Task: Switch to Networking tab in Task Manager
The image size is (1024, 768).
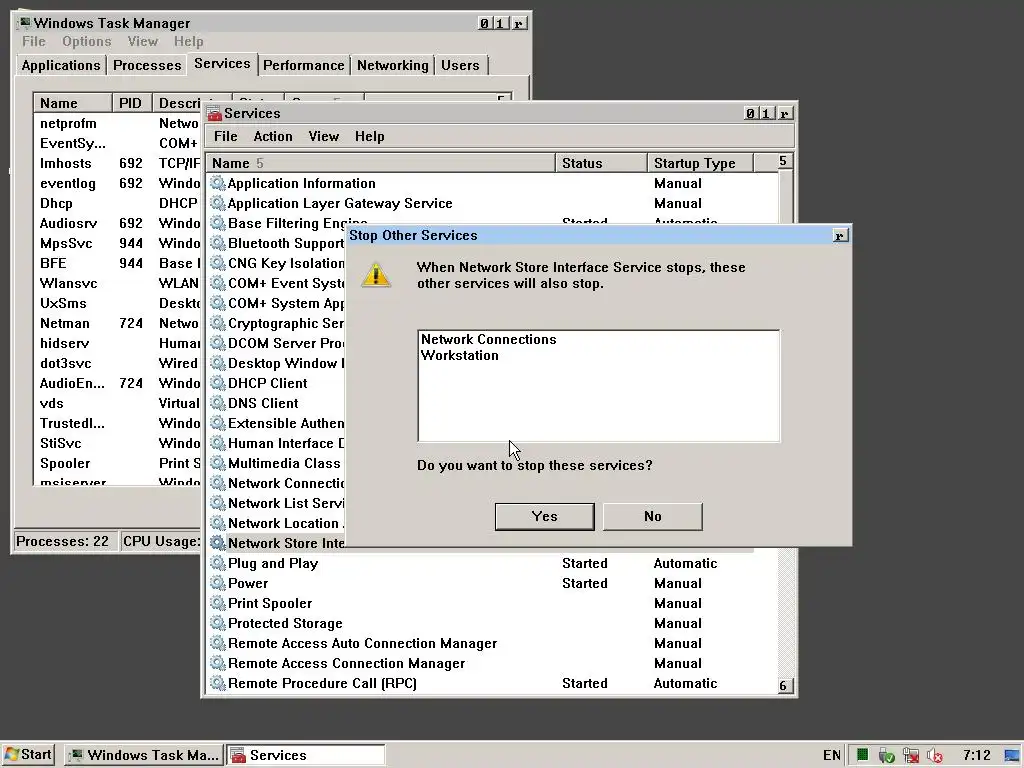Action: click(392, 65)
